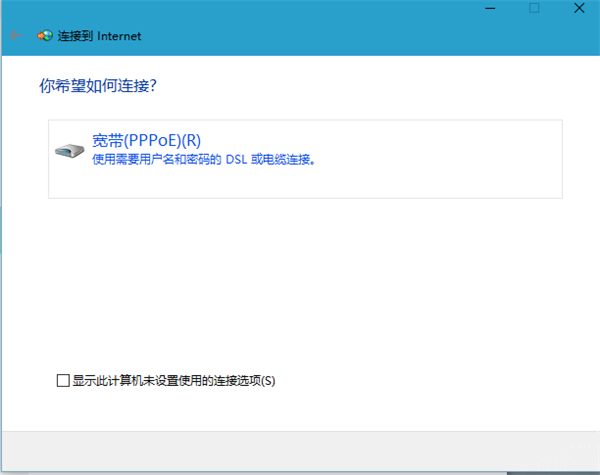The image size is (600, 475).
Task: Click the gray footer bar of the wizard
Action: click(x=300, y=452)
